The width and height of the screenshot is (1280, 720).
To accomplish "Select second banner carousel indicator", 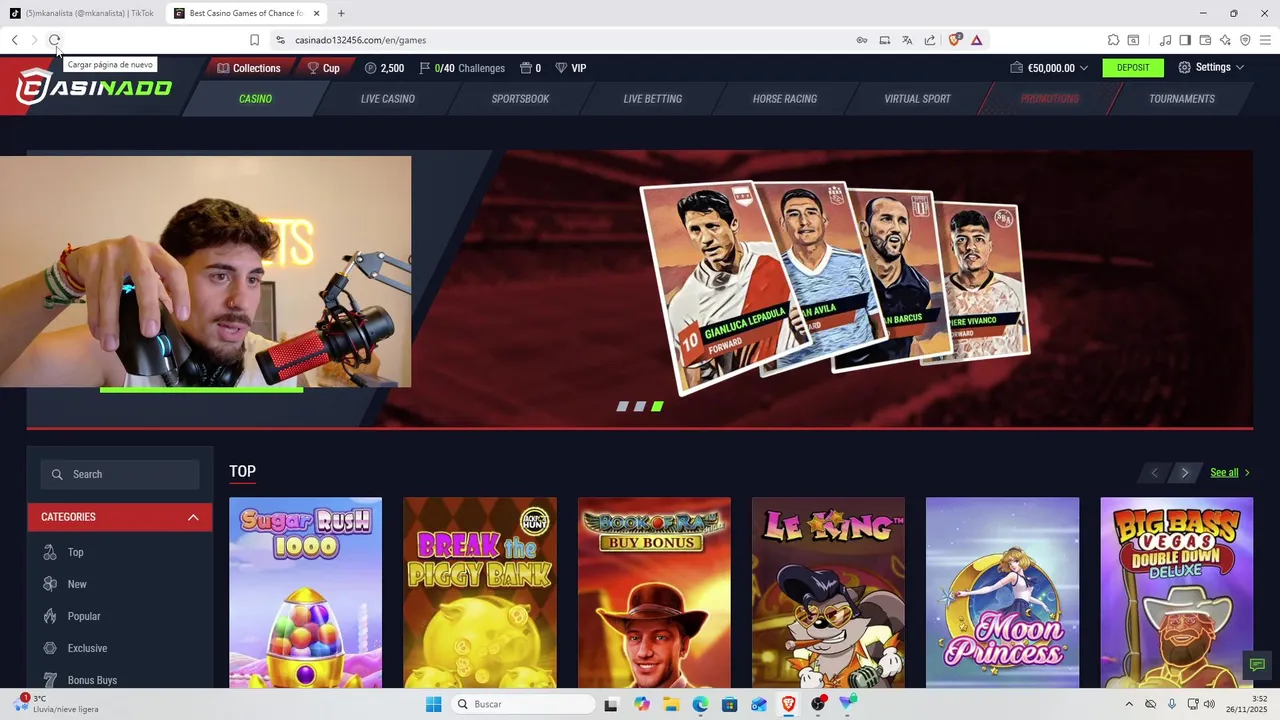I will [x=640, y=406].
